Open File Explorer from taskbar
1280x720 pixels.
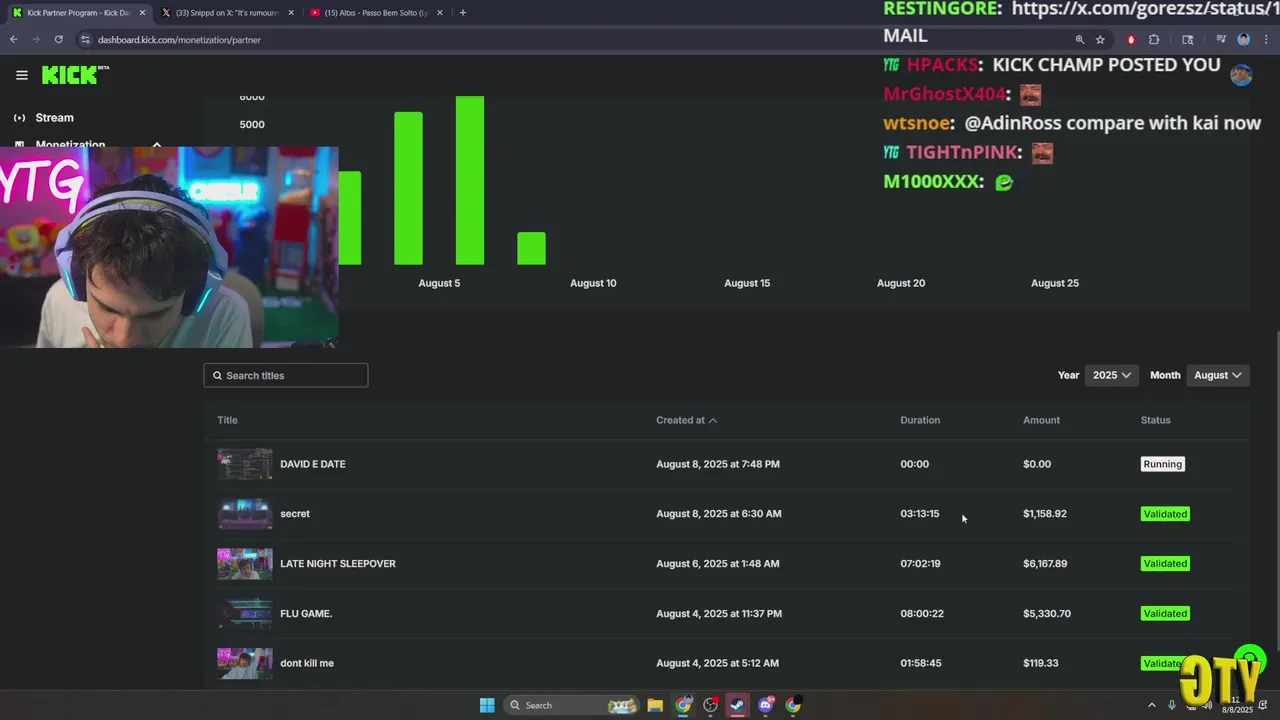[655, 705]
